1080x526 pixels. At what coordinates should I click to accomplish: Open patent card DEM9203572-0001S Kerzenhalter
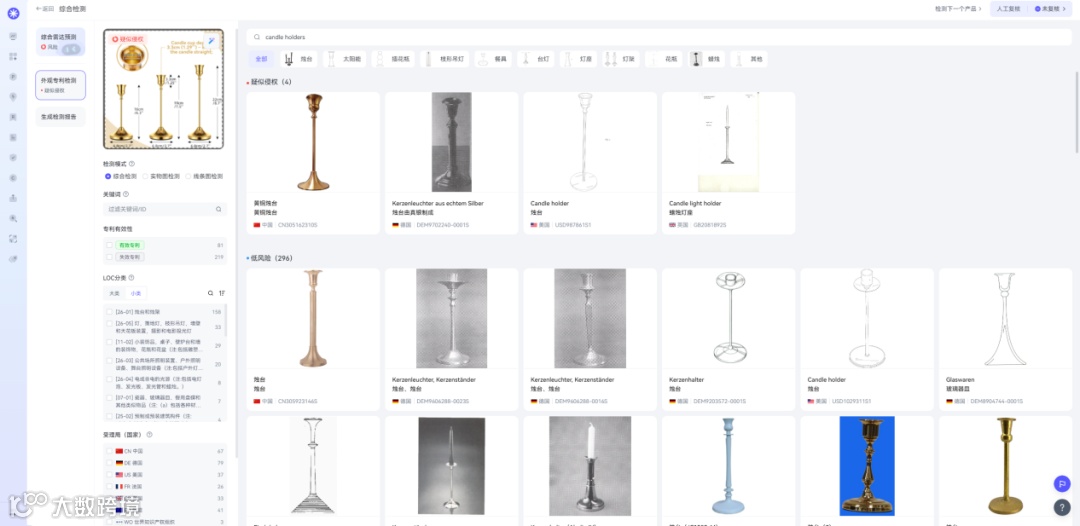coord(729,339)
